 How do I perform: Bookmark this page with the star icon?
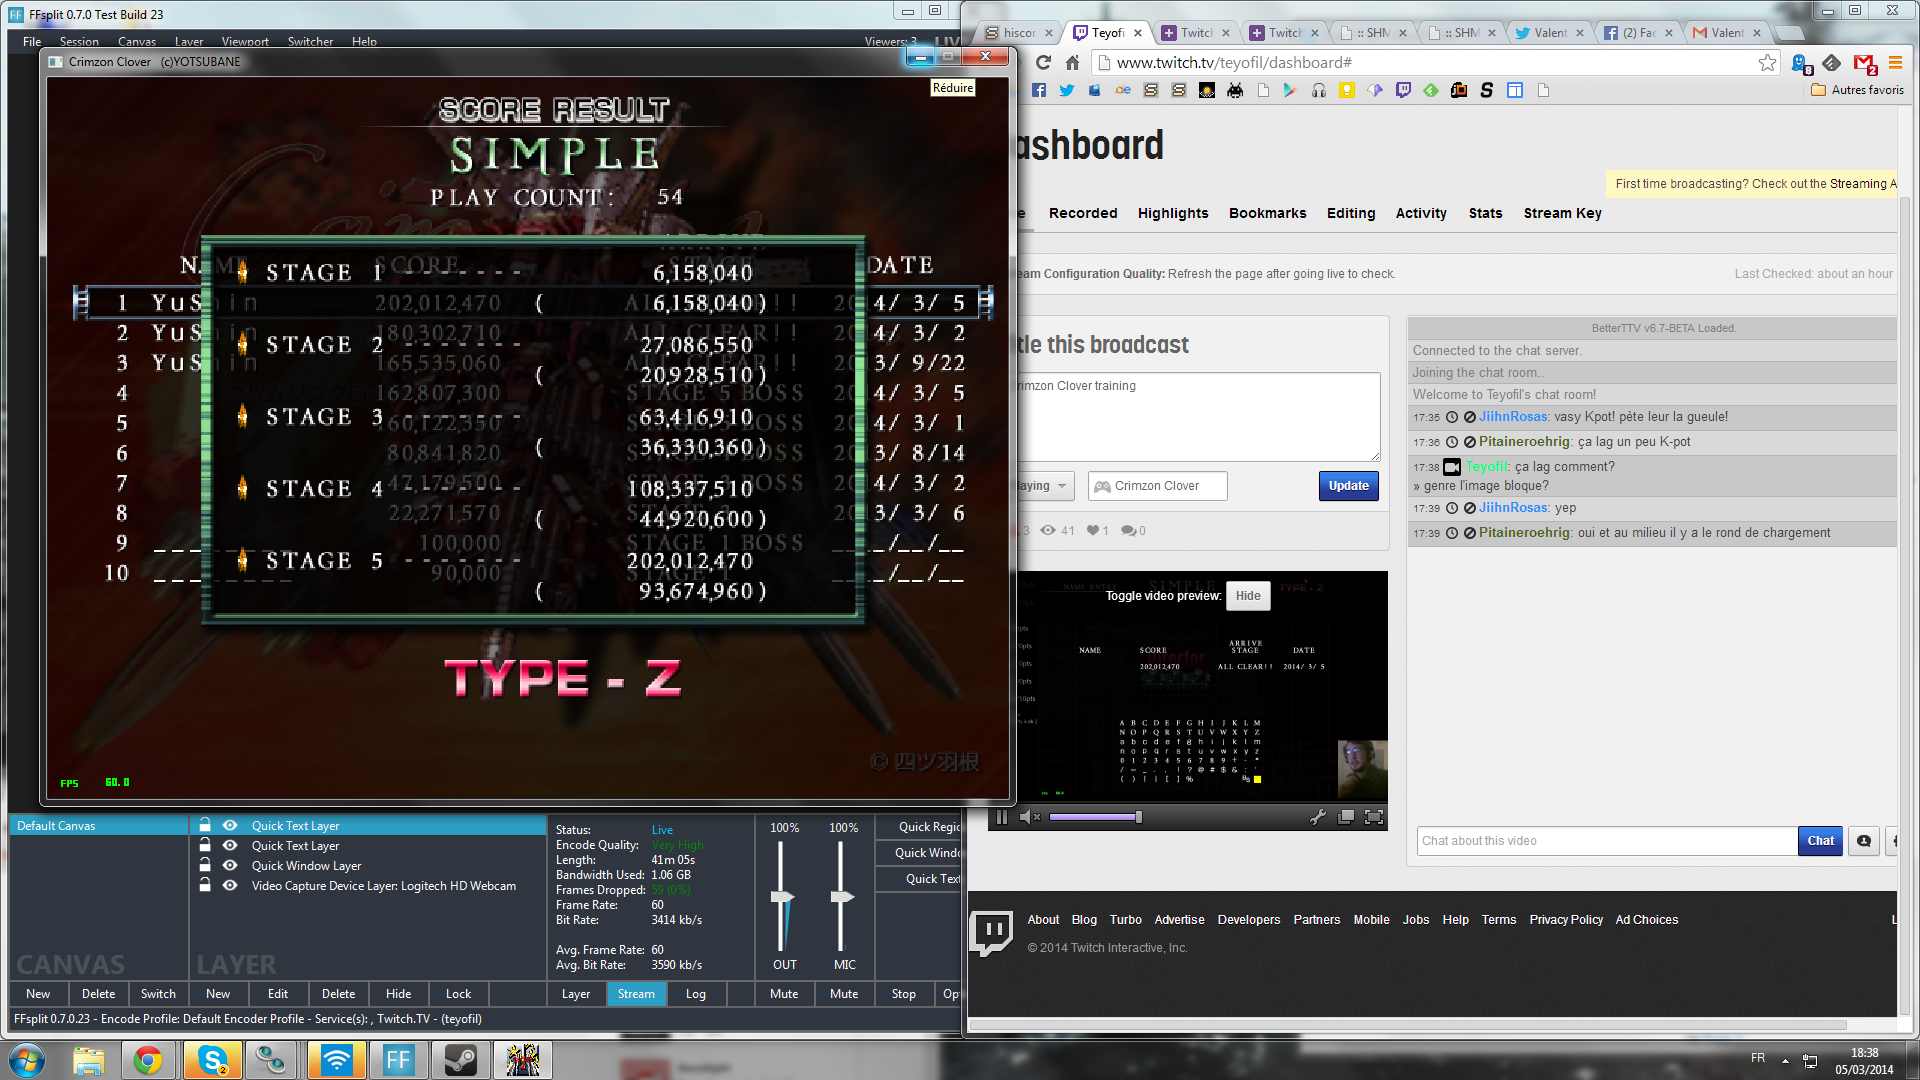pos(1767,62)
